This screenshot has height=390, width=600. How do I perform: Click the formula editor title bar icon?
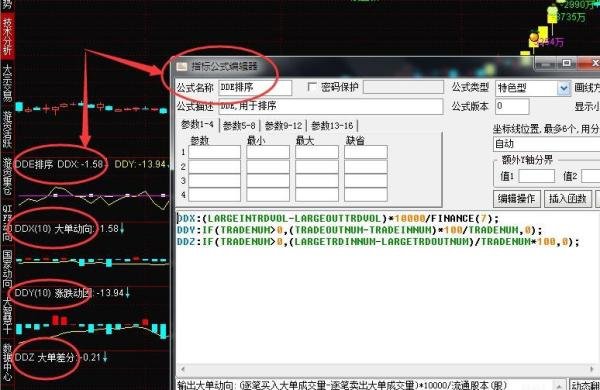pos(181,67)
